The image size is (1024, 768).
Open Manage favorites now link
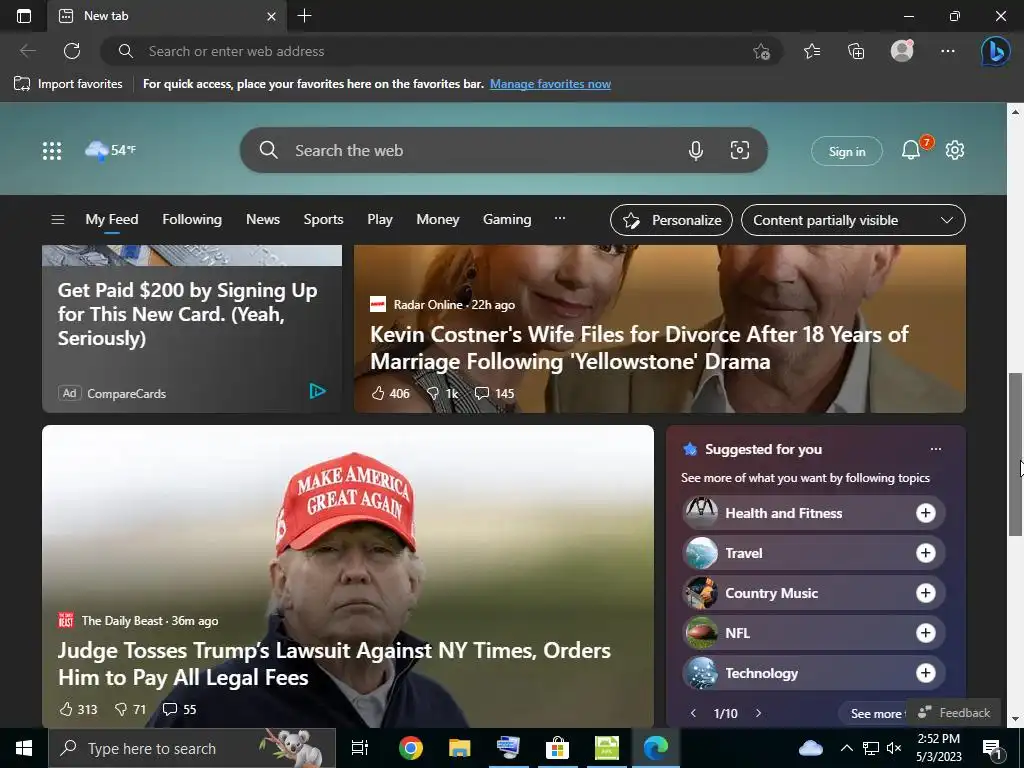pyautogui.click(x=550, y=84)
